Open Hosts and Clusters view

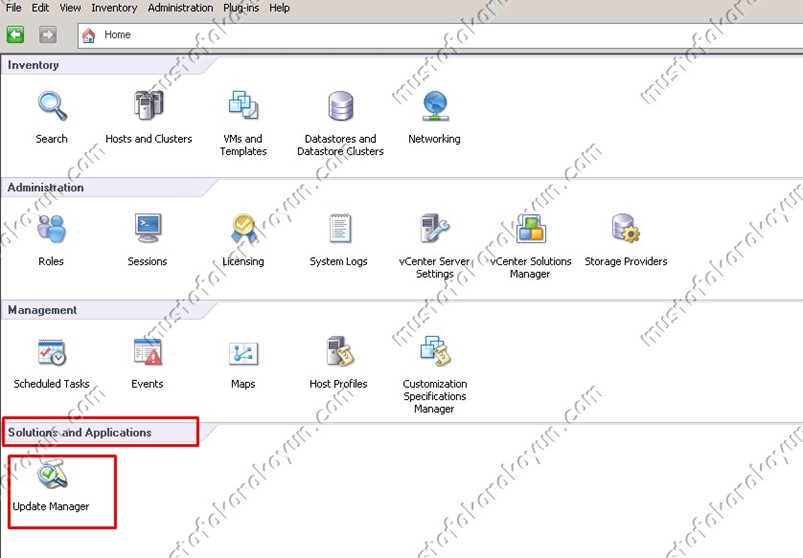point(149,105)
